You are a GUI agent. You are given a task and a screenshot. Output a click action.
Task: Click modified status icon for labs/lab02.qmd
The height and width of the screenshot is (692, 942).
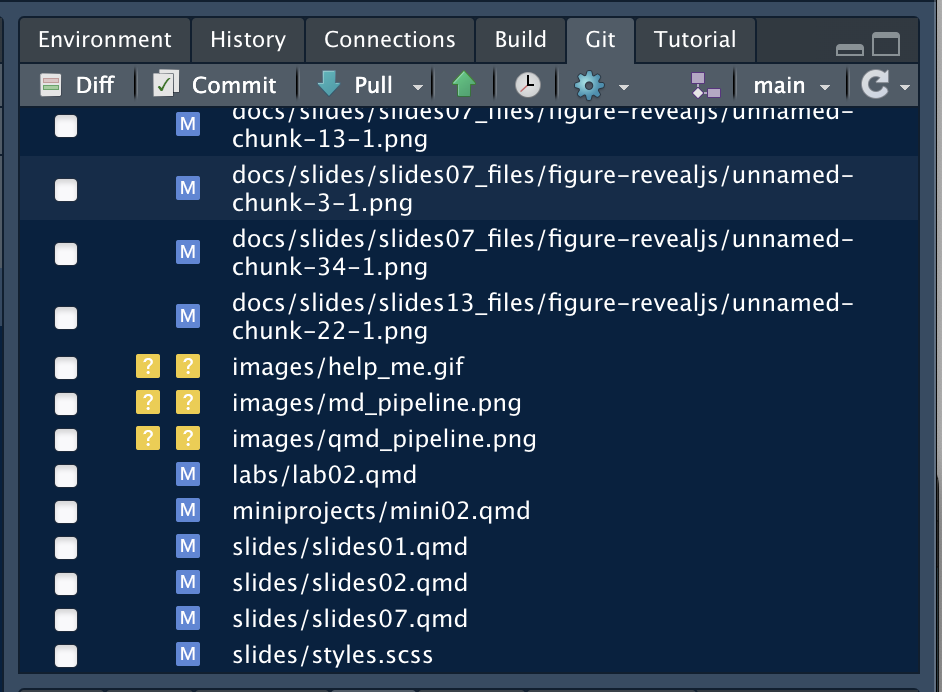pos(187,475)
